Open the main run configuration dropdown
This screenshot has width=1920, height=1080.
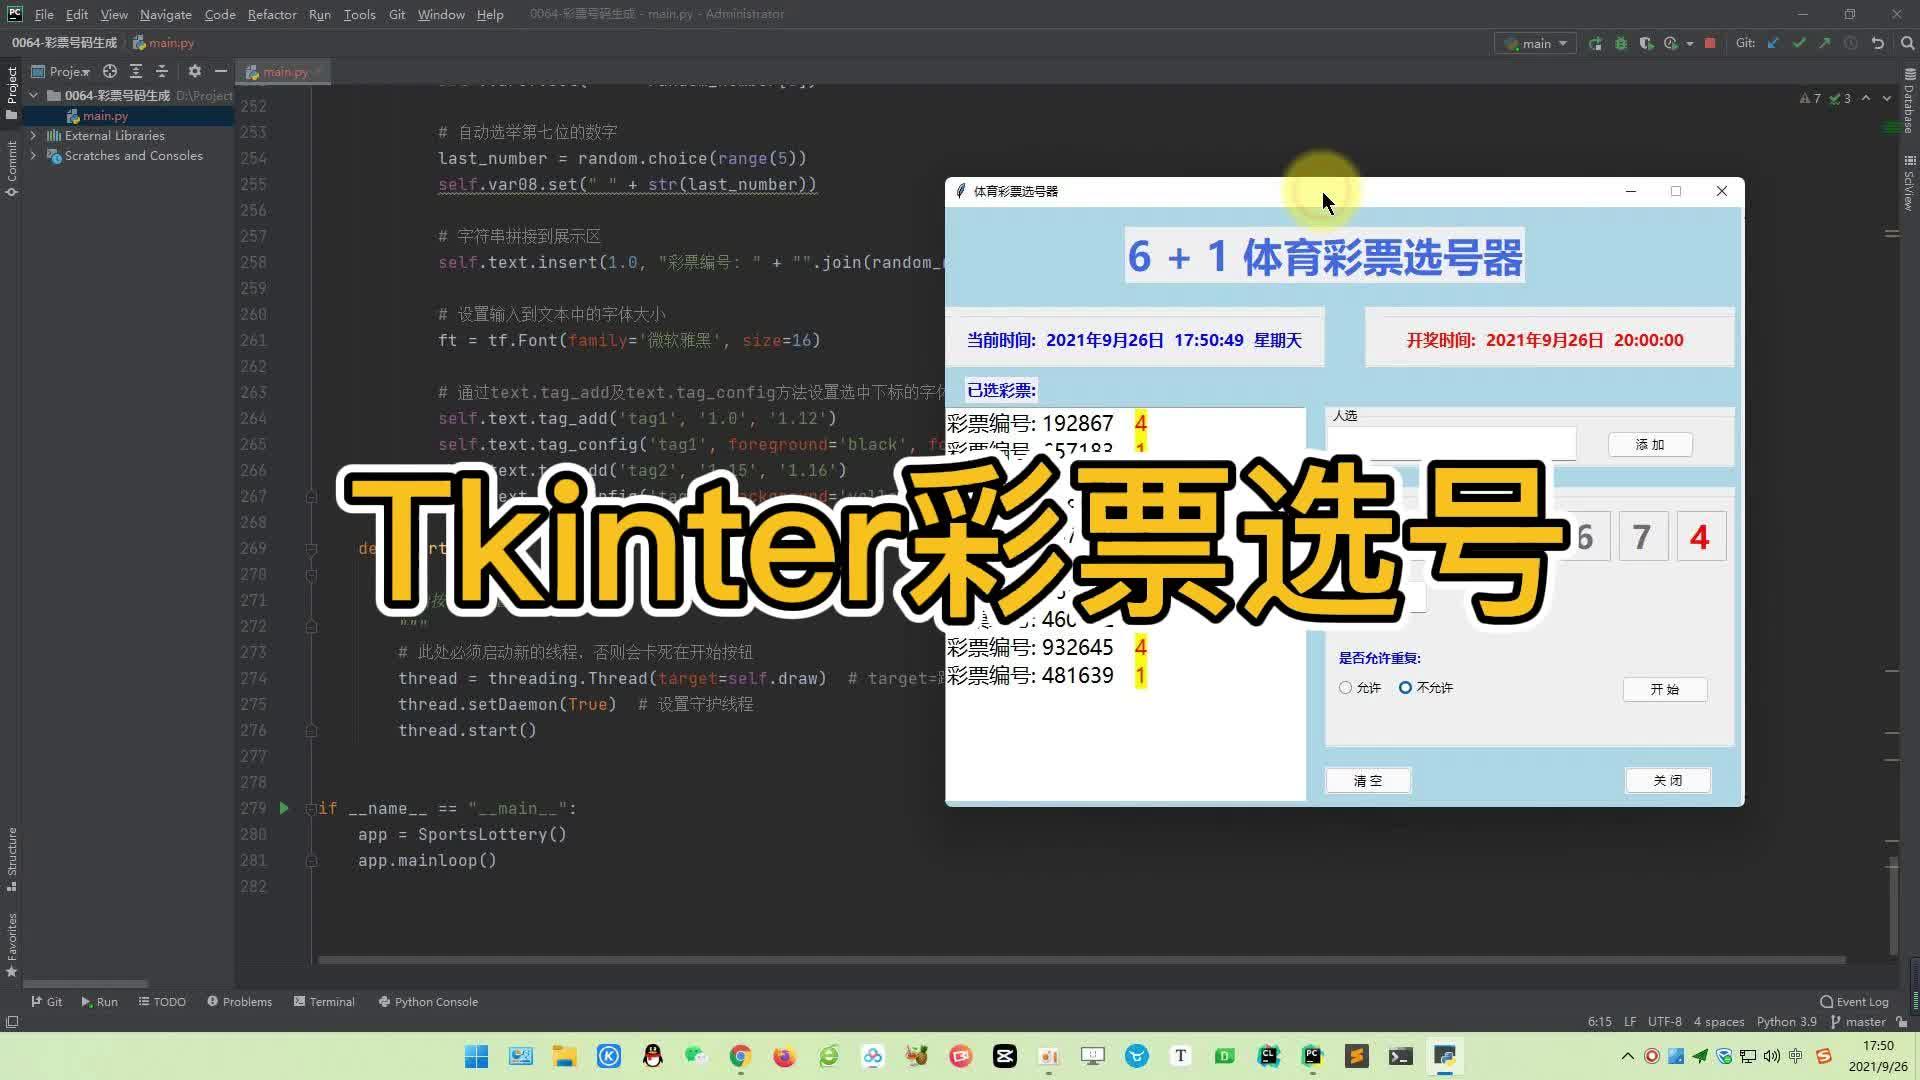pyautogui.click(x=1536, y=43)
